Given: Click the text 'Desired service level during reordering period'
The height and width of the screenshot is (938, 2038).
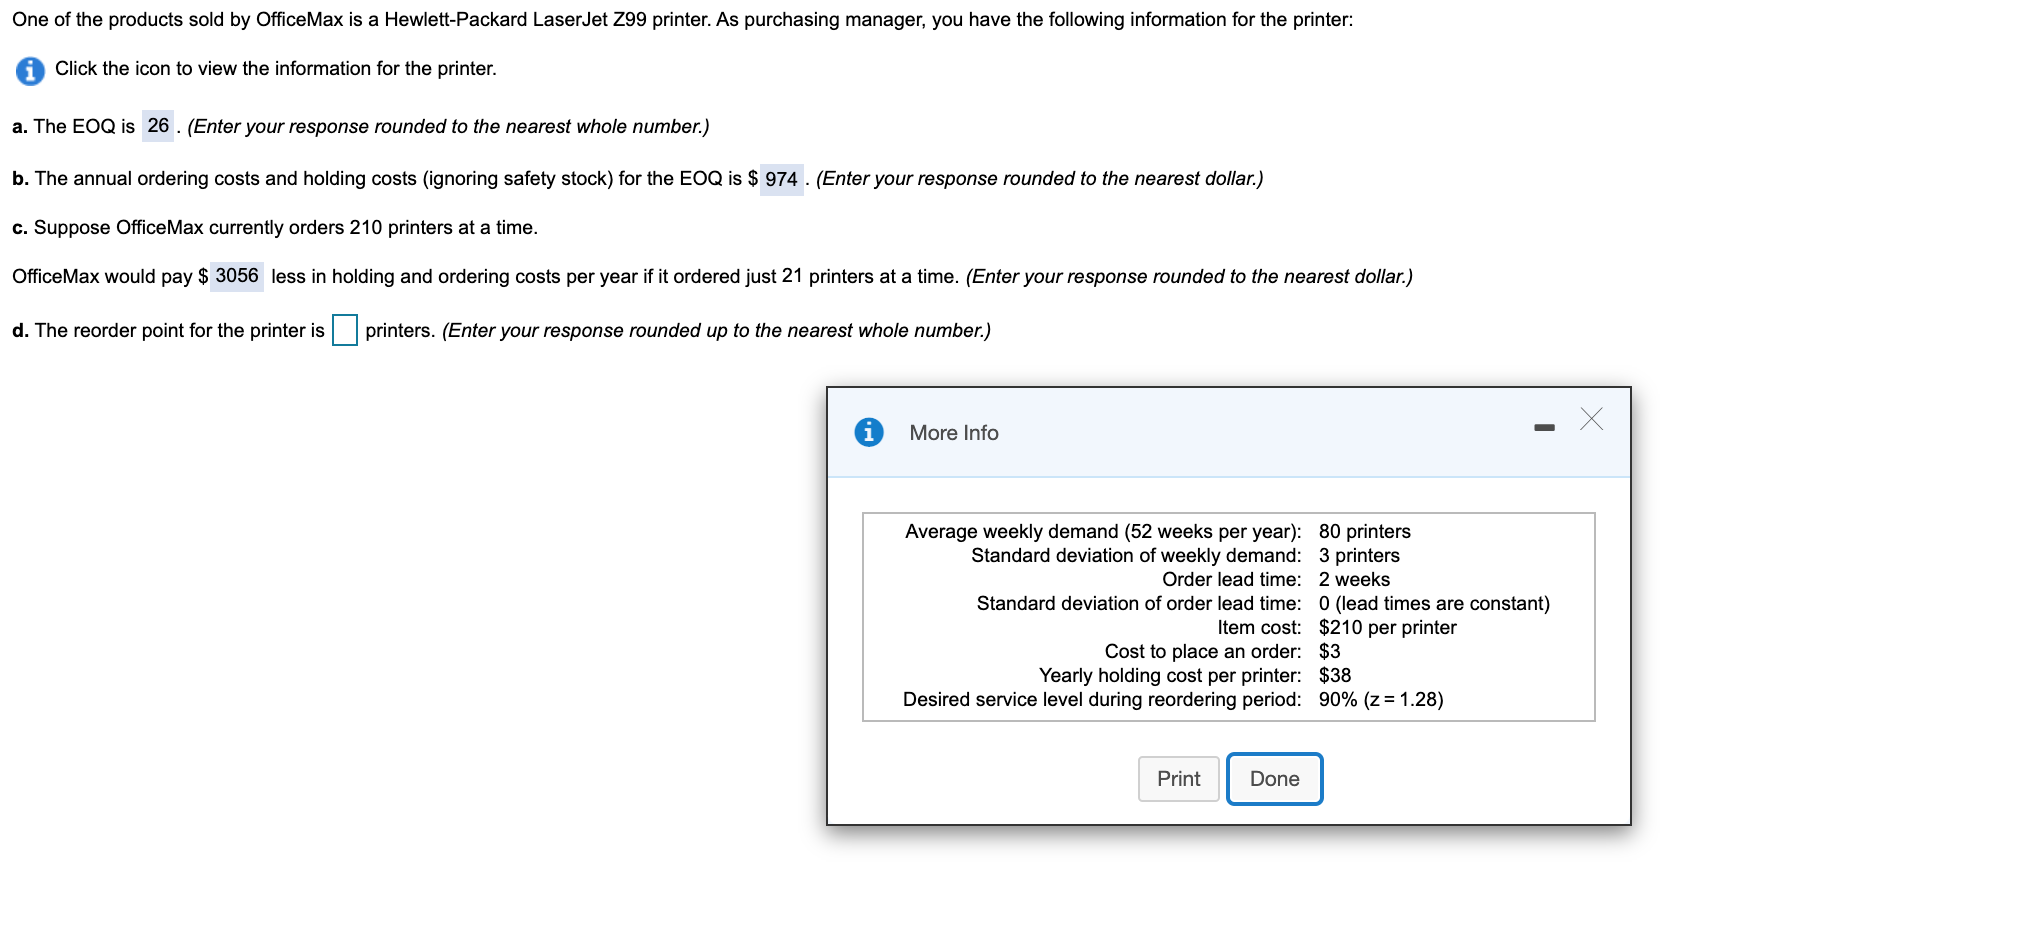Looking at the screenshot, I should [x=1100, y=699].
